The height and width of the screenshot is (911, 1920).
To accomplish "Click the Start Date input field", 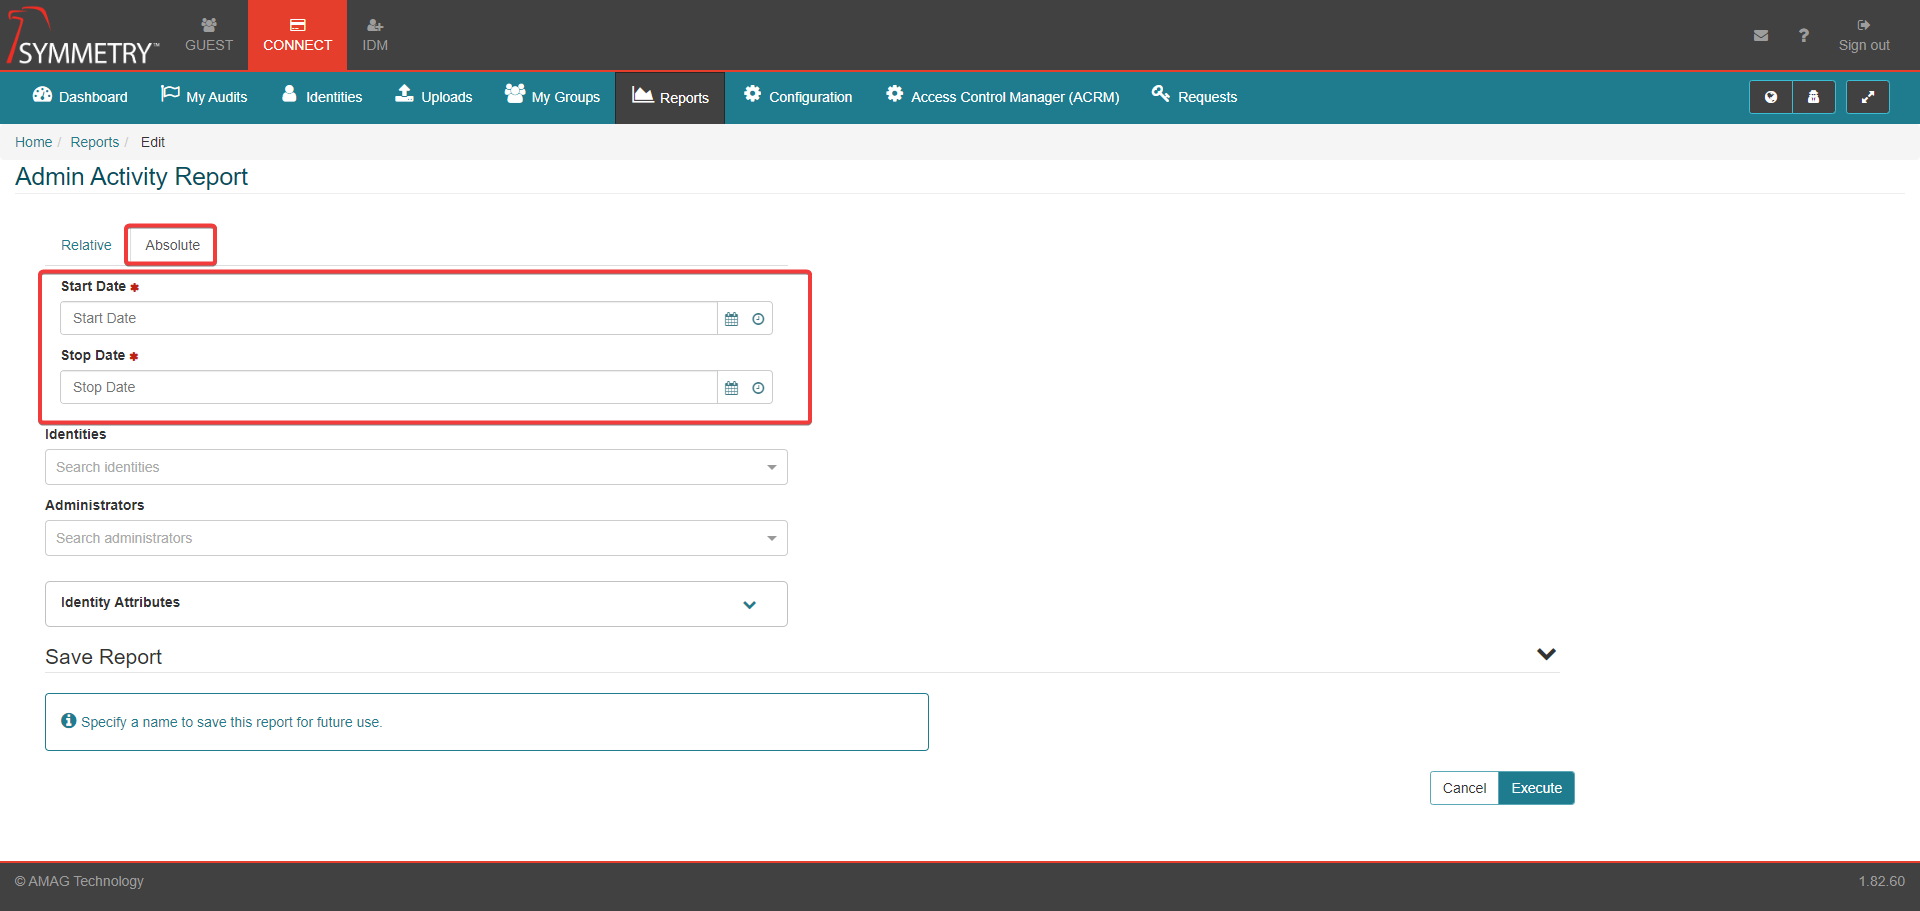I will [389, 318].
